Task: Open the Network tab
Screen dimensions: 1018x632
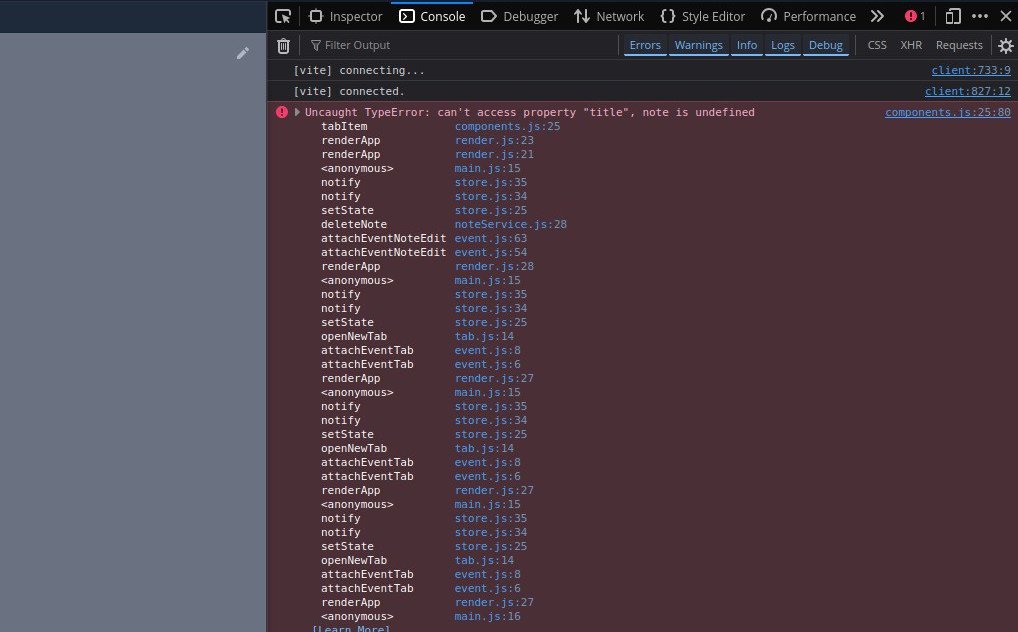Action: pyautogui.click(x=609, y=16)
